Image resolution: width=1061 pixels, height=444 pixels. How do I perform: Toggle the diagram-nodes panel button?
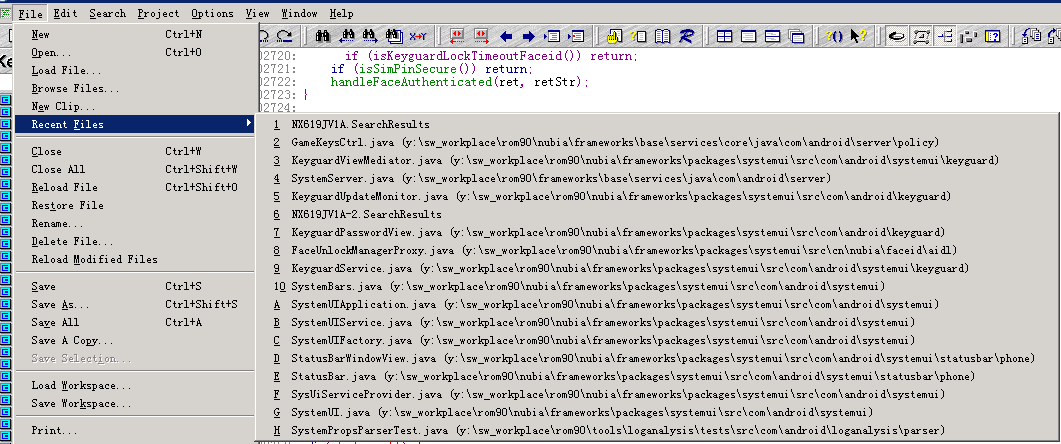pos(921,36)
